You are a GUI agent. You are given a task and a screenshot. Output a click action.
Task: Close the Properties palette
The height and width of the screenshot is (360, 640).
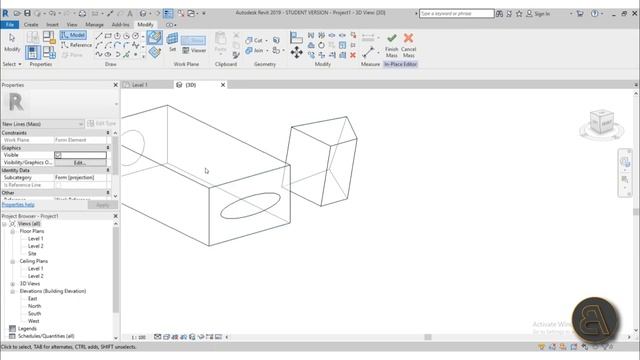click(116, 85)
